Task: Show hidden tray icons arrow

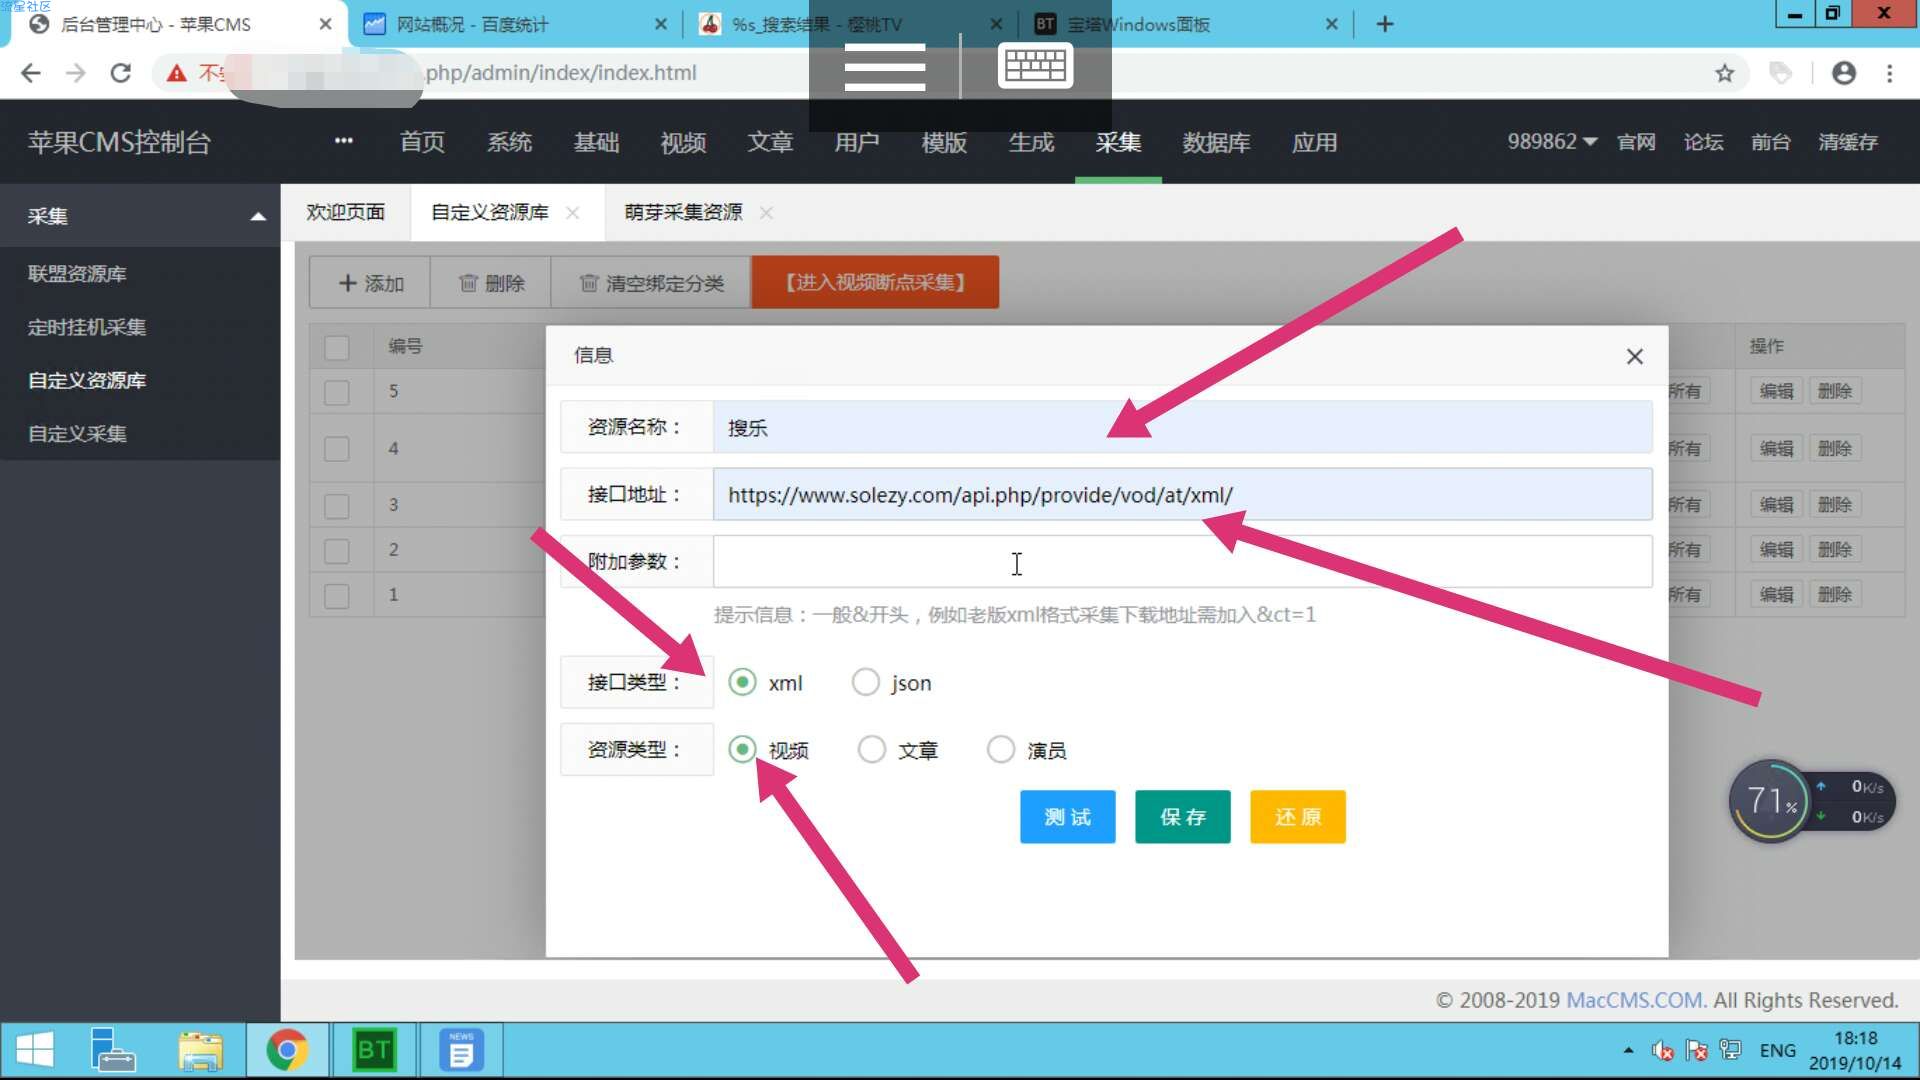Action: tap(1628, 1050)
